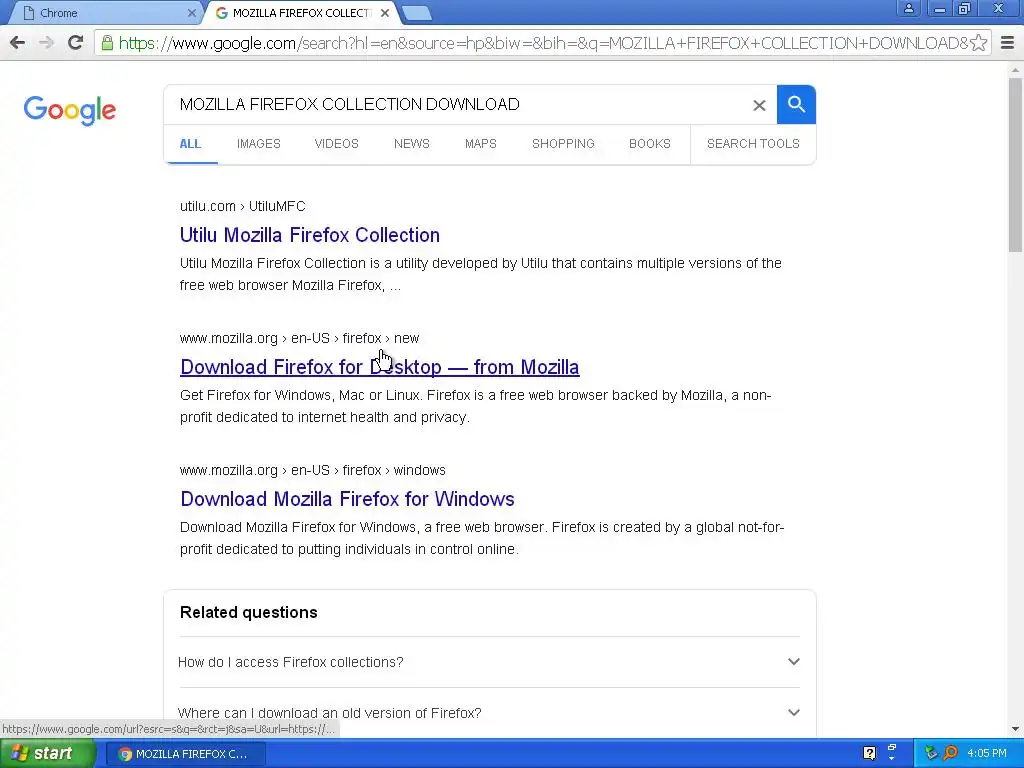Image resolution: width=1024 pixels, height=768 pixels.
Task: Open the SHOPPING results tab
Action: tap(563, 144)
